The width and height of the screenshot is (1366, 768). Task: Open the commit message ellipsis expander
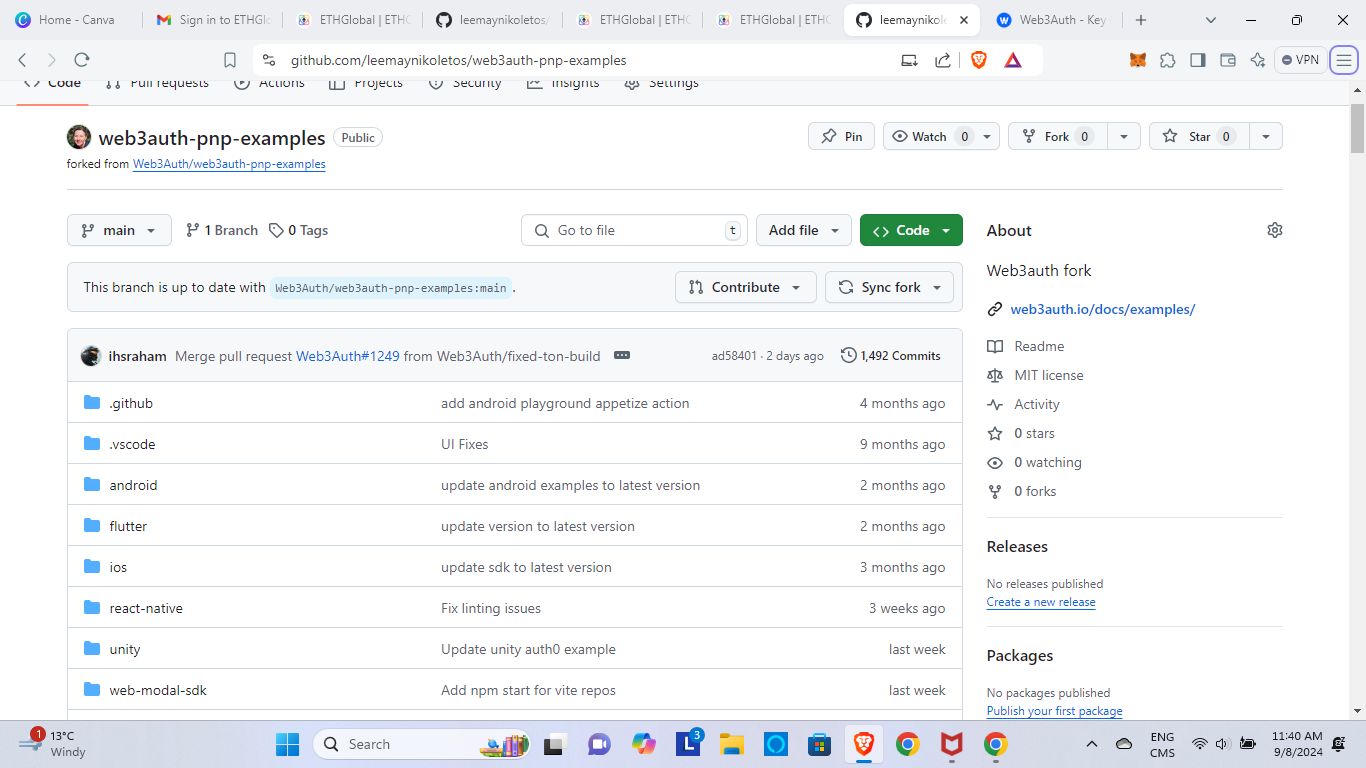pyautogui.click(x=622, y=355)
